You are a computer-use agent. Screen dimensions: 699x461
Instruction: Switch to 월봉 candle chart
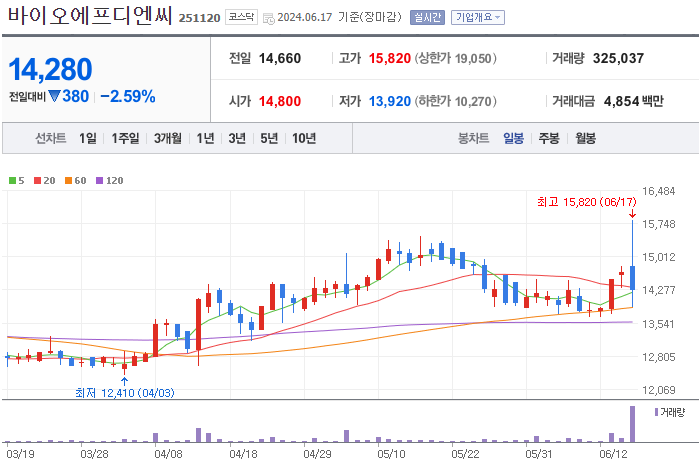point(585,138)
